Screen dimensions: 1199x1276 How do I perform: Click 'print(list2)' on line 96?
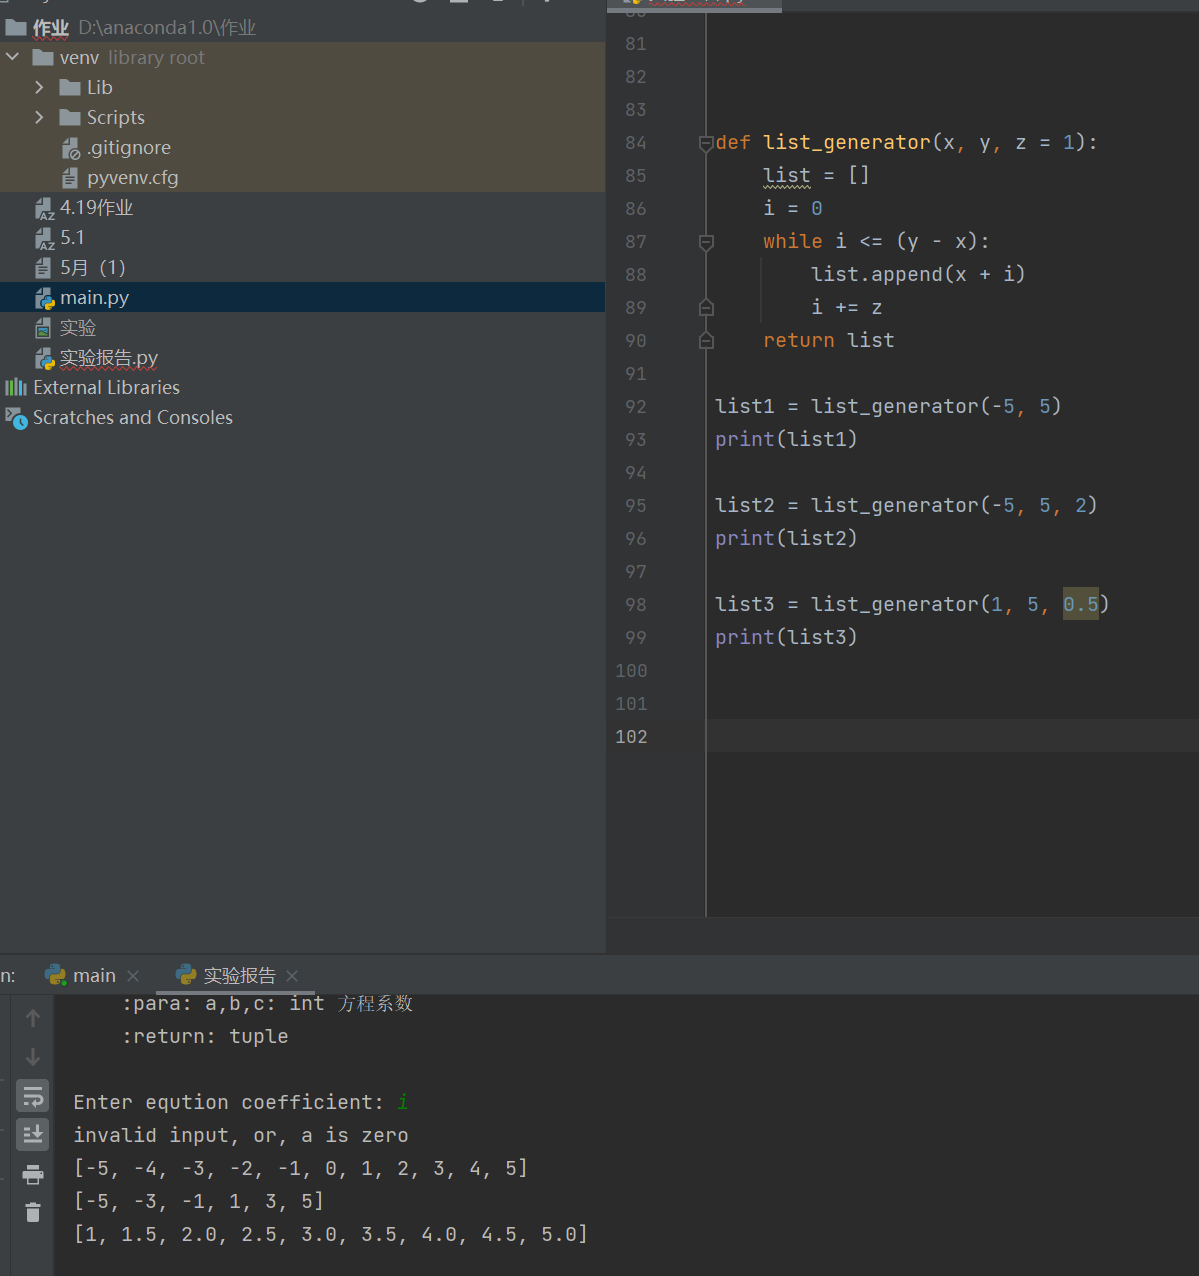[x=786, y=539]
